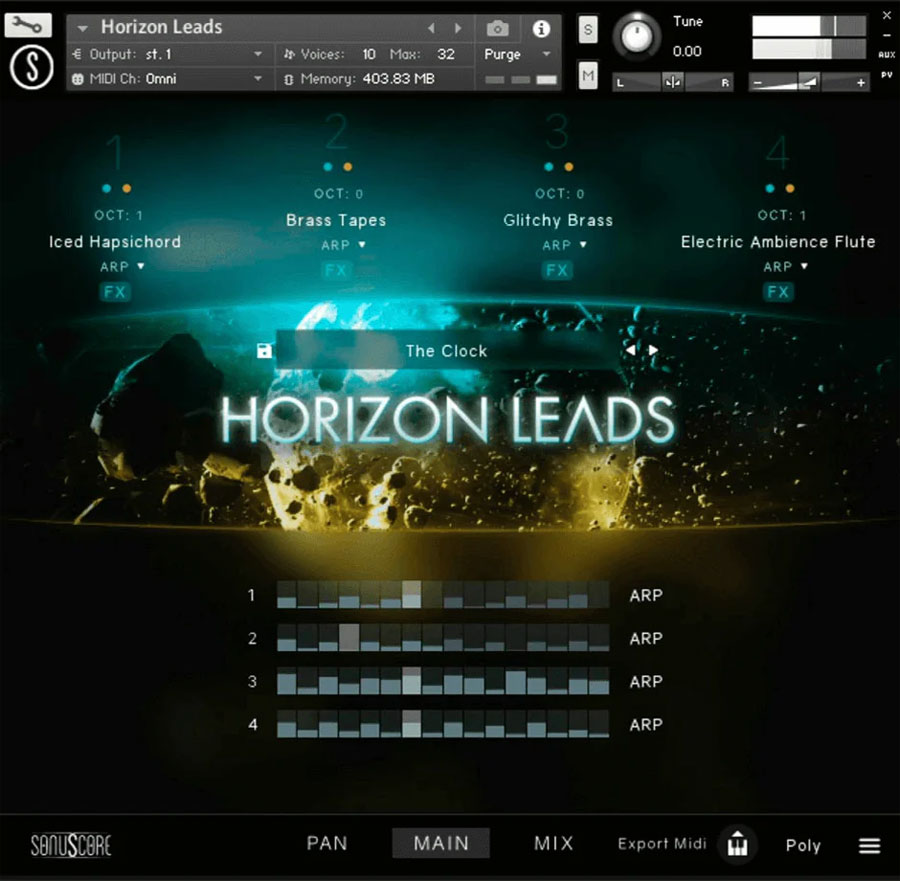Open the snapshot camera icon
The height and width of the screenshot is (881, 900).
499,29
